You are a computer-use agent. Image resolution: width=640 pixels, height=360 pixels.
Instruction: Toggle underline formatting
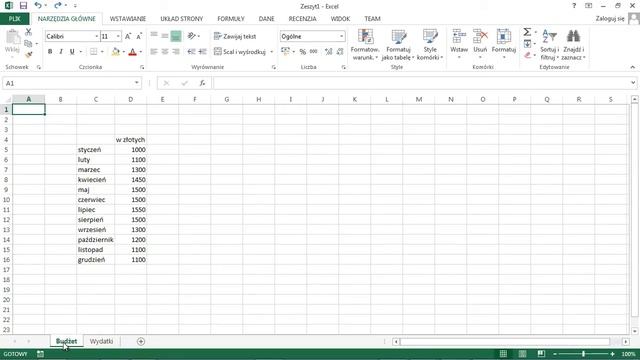tap(72, 52)
